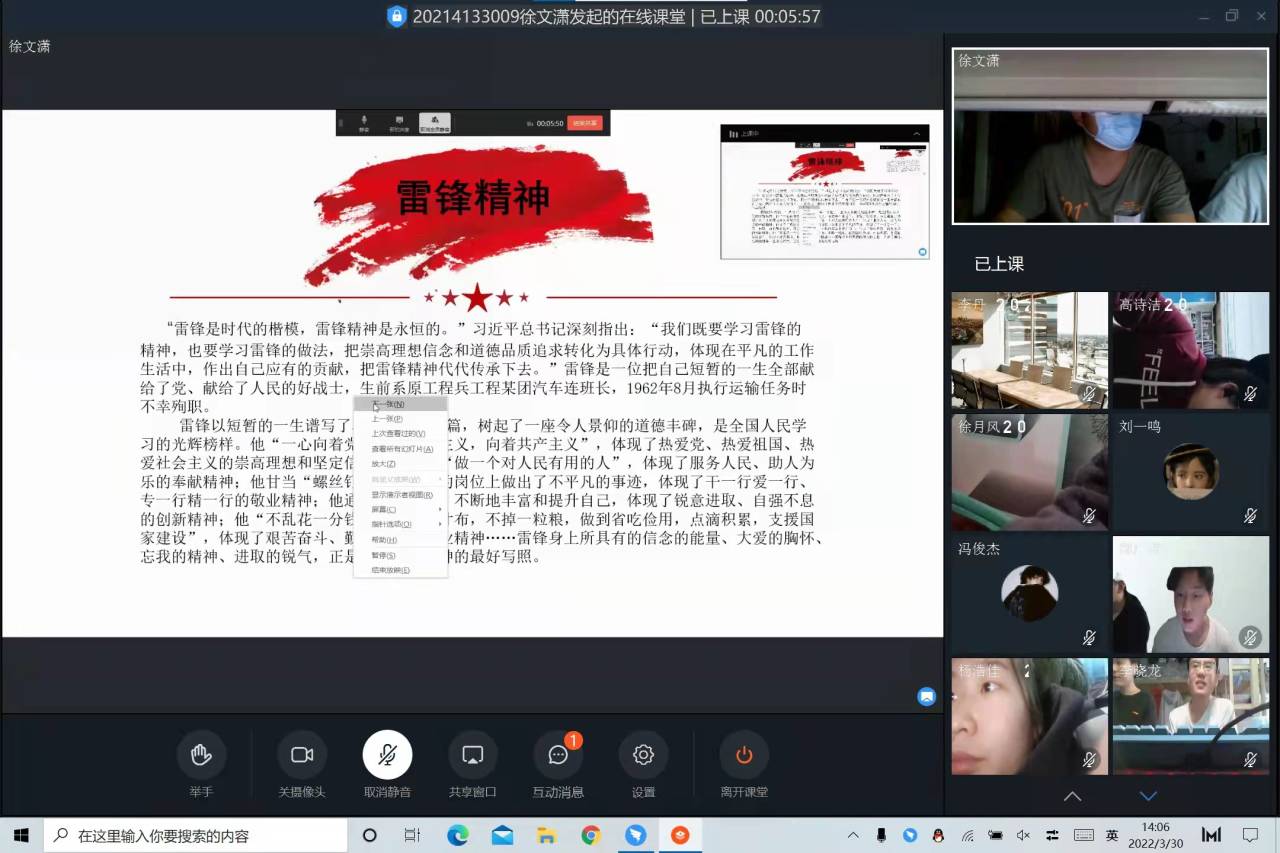Click the blue shield icon in title bar

pyautogui.click(x=397, y=17)
